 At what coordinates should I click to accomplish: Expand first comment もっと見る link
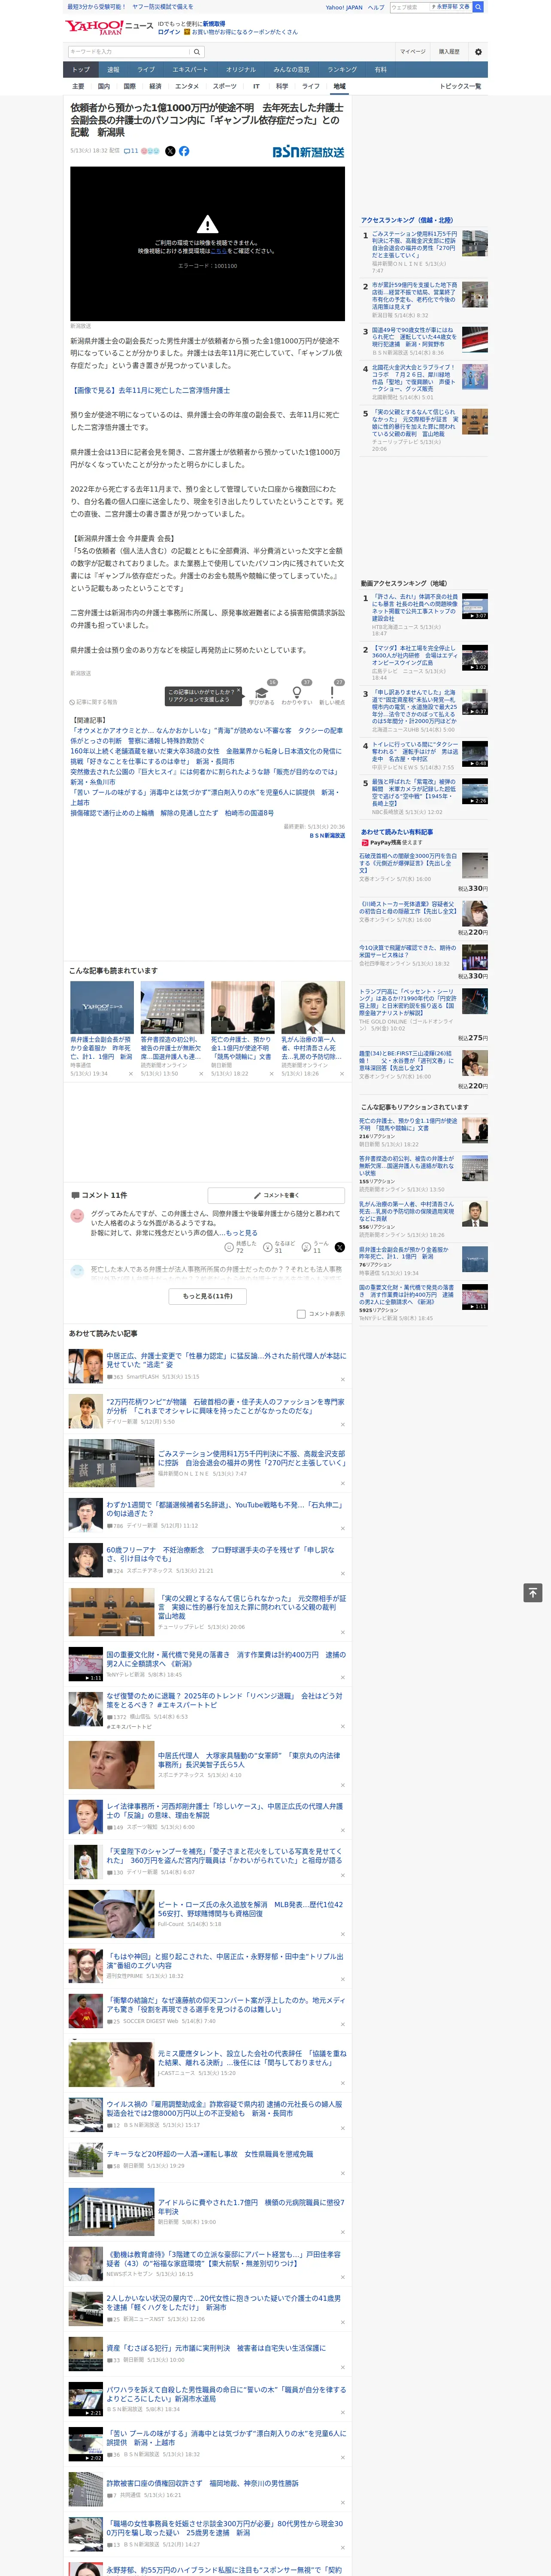241,1233
